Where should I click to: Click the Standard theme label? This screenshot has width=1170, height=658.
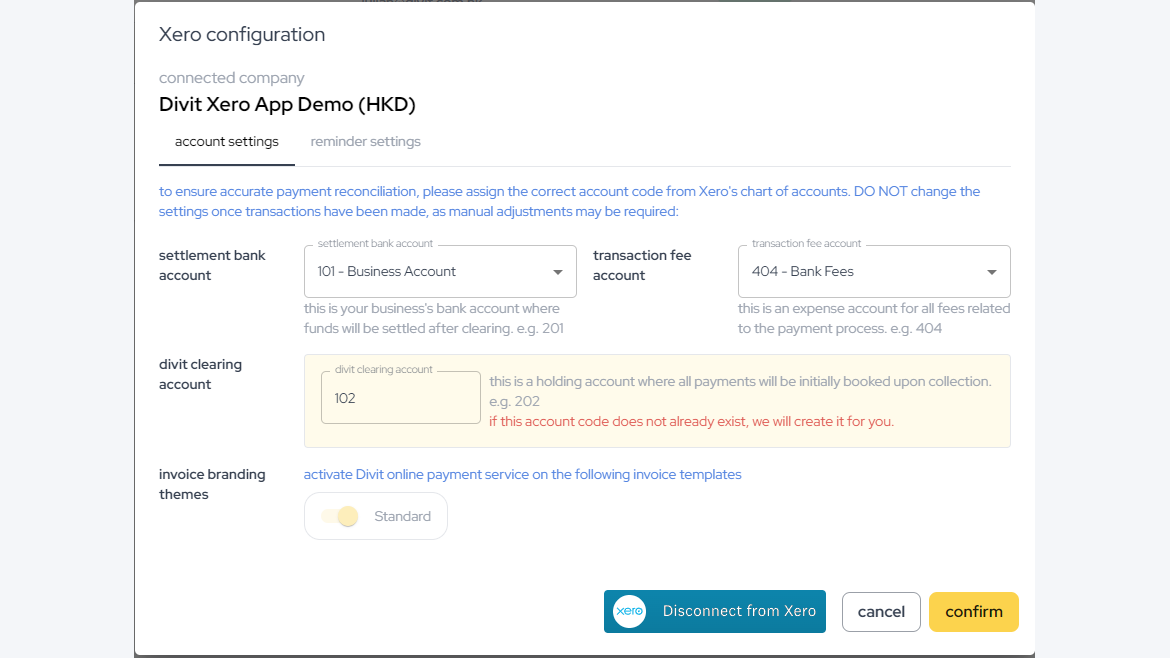click(402, 516)
